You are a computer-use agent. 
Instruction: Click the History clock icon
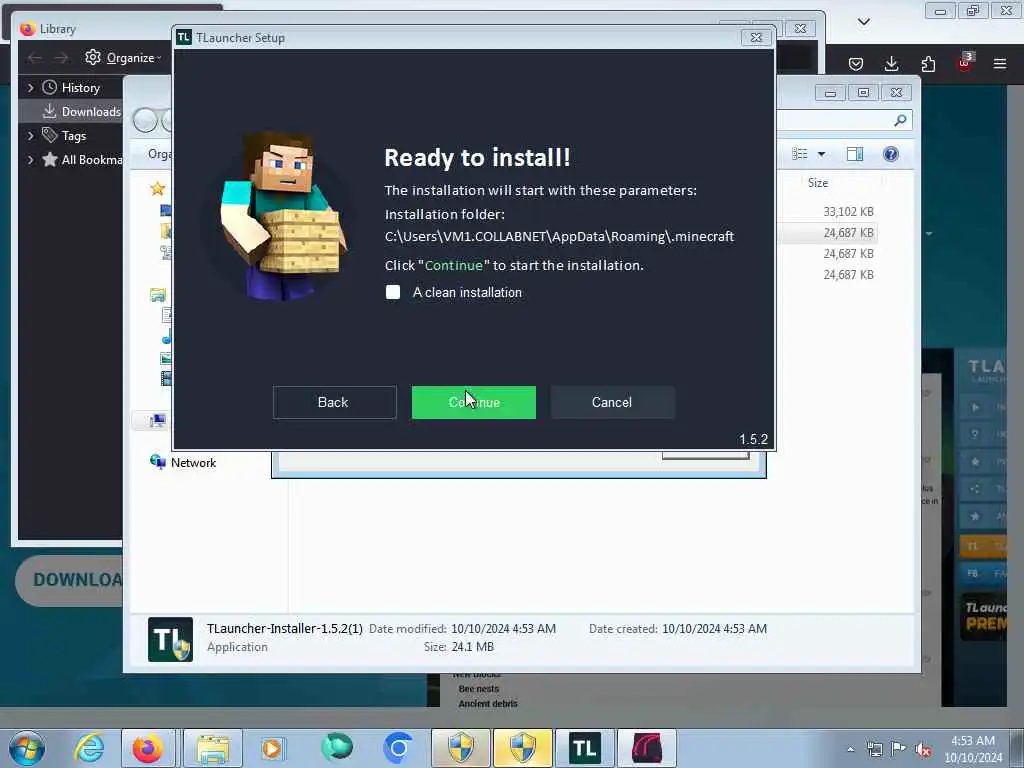pyautogui.click(x=50, y=87)
